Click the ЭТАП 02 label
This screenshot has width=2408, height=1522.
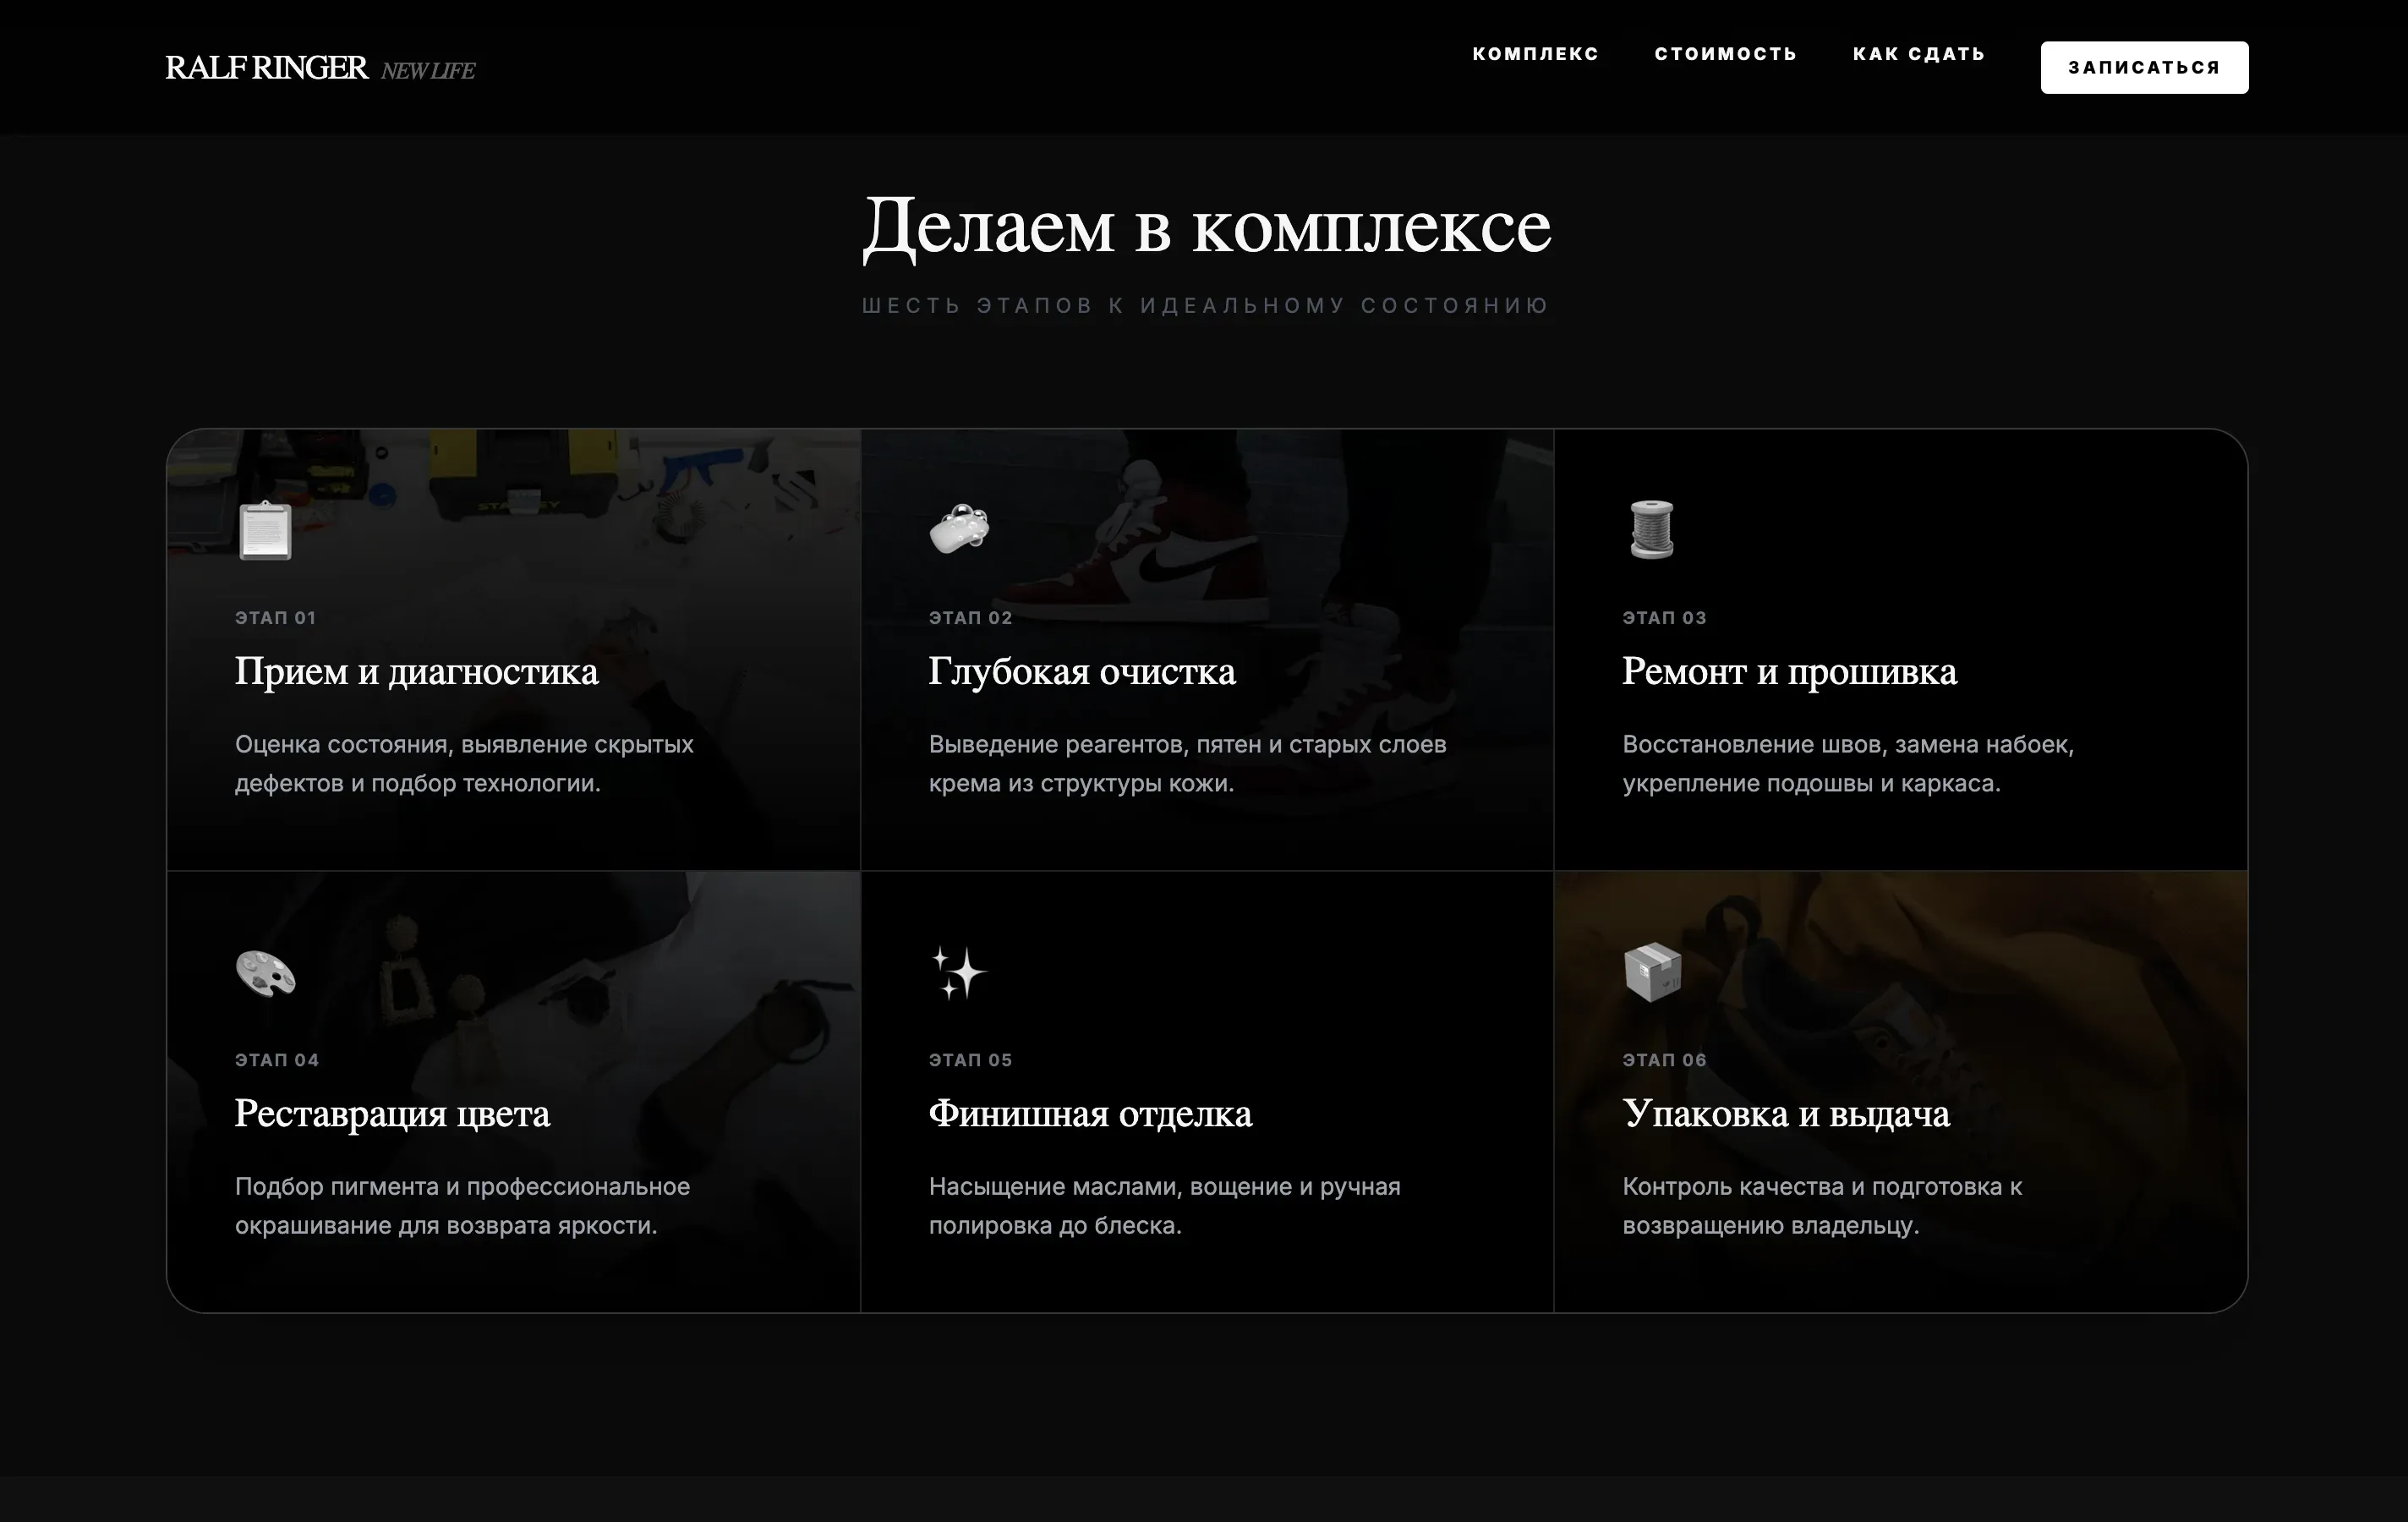[969, 617]
